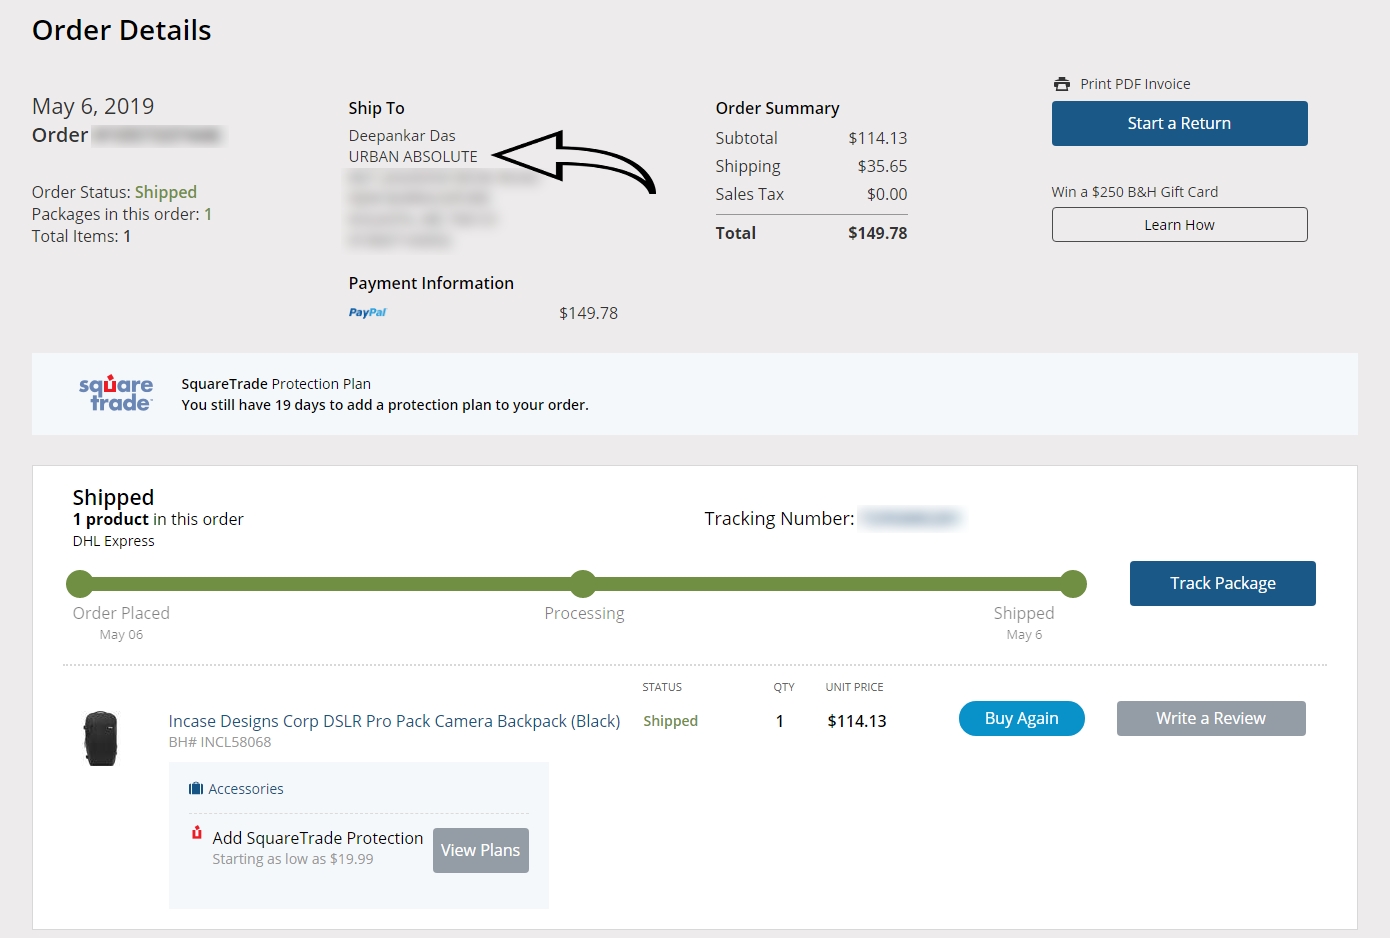Open the Accessories link under the product

[245, 789]
